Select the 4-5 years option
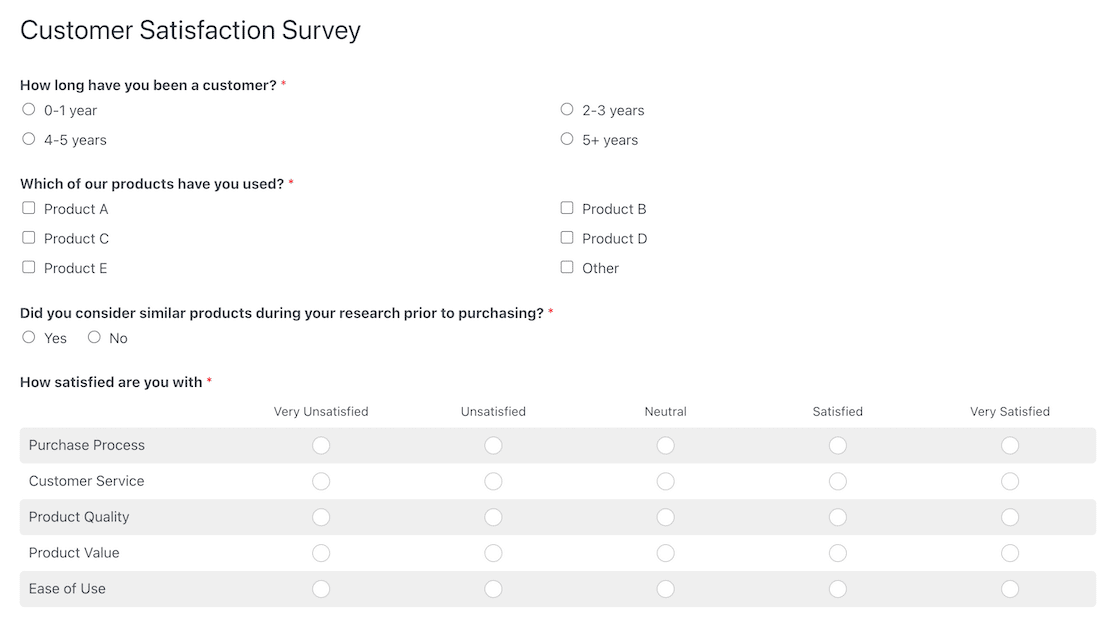1116x624 pixels. [28, 139]
